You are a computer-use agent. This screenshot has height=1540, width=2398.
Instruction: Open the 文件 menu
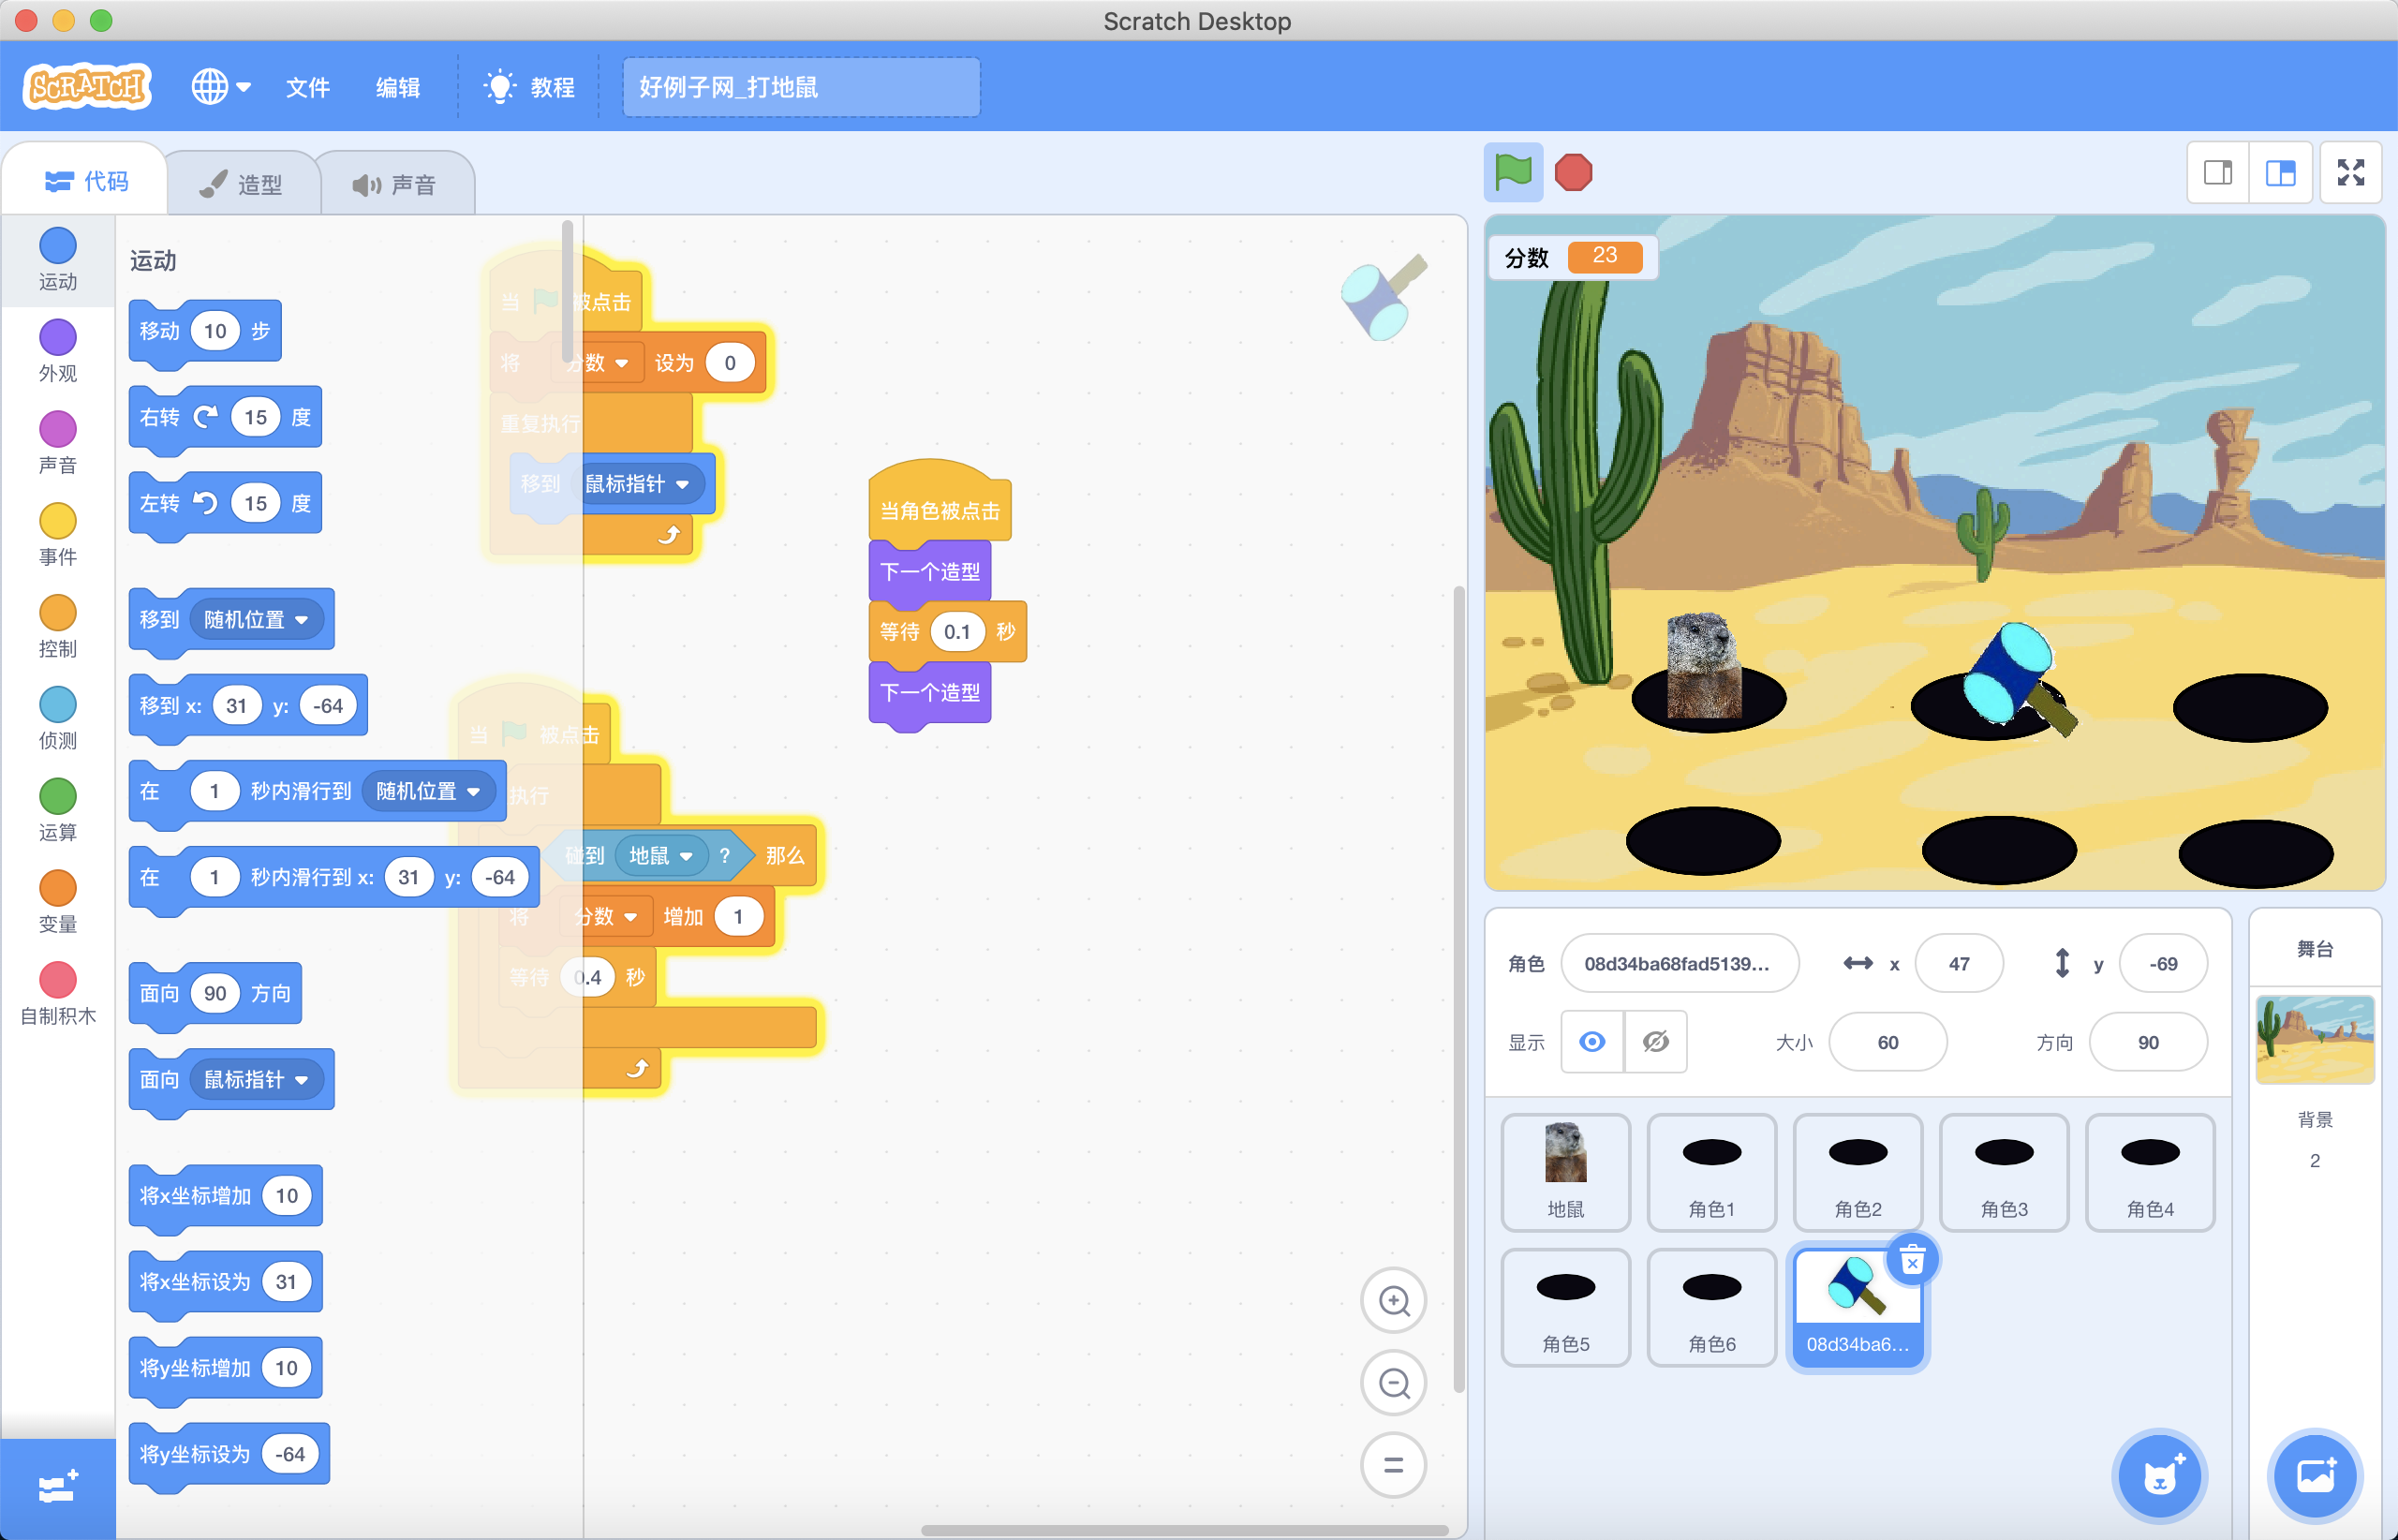coord(307,87)
